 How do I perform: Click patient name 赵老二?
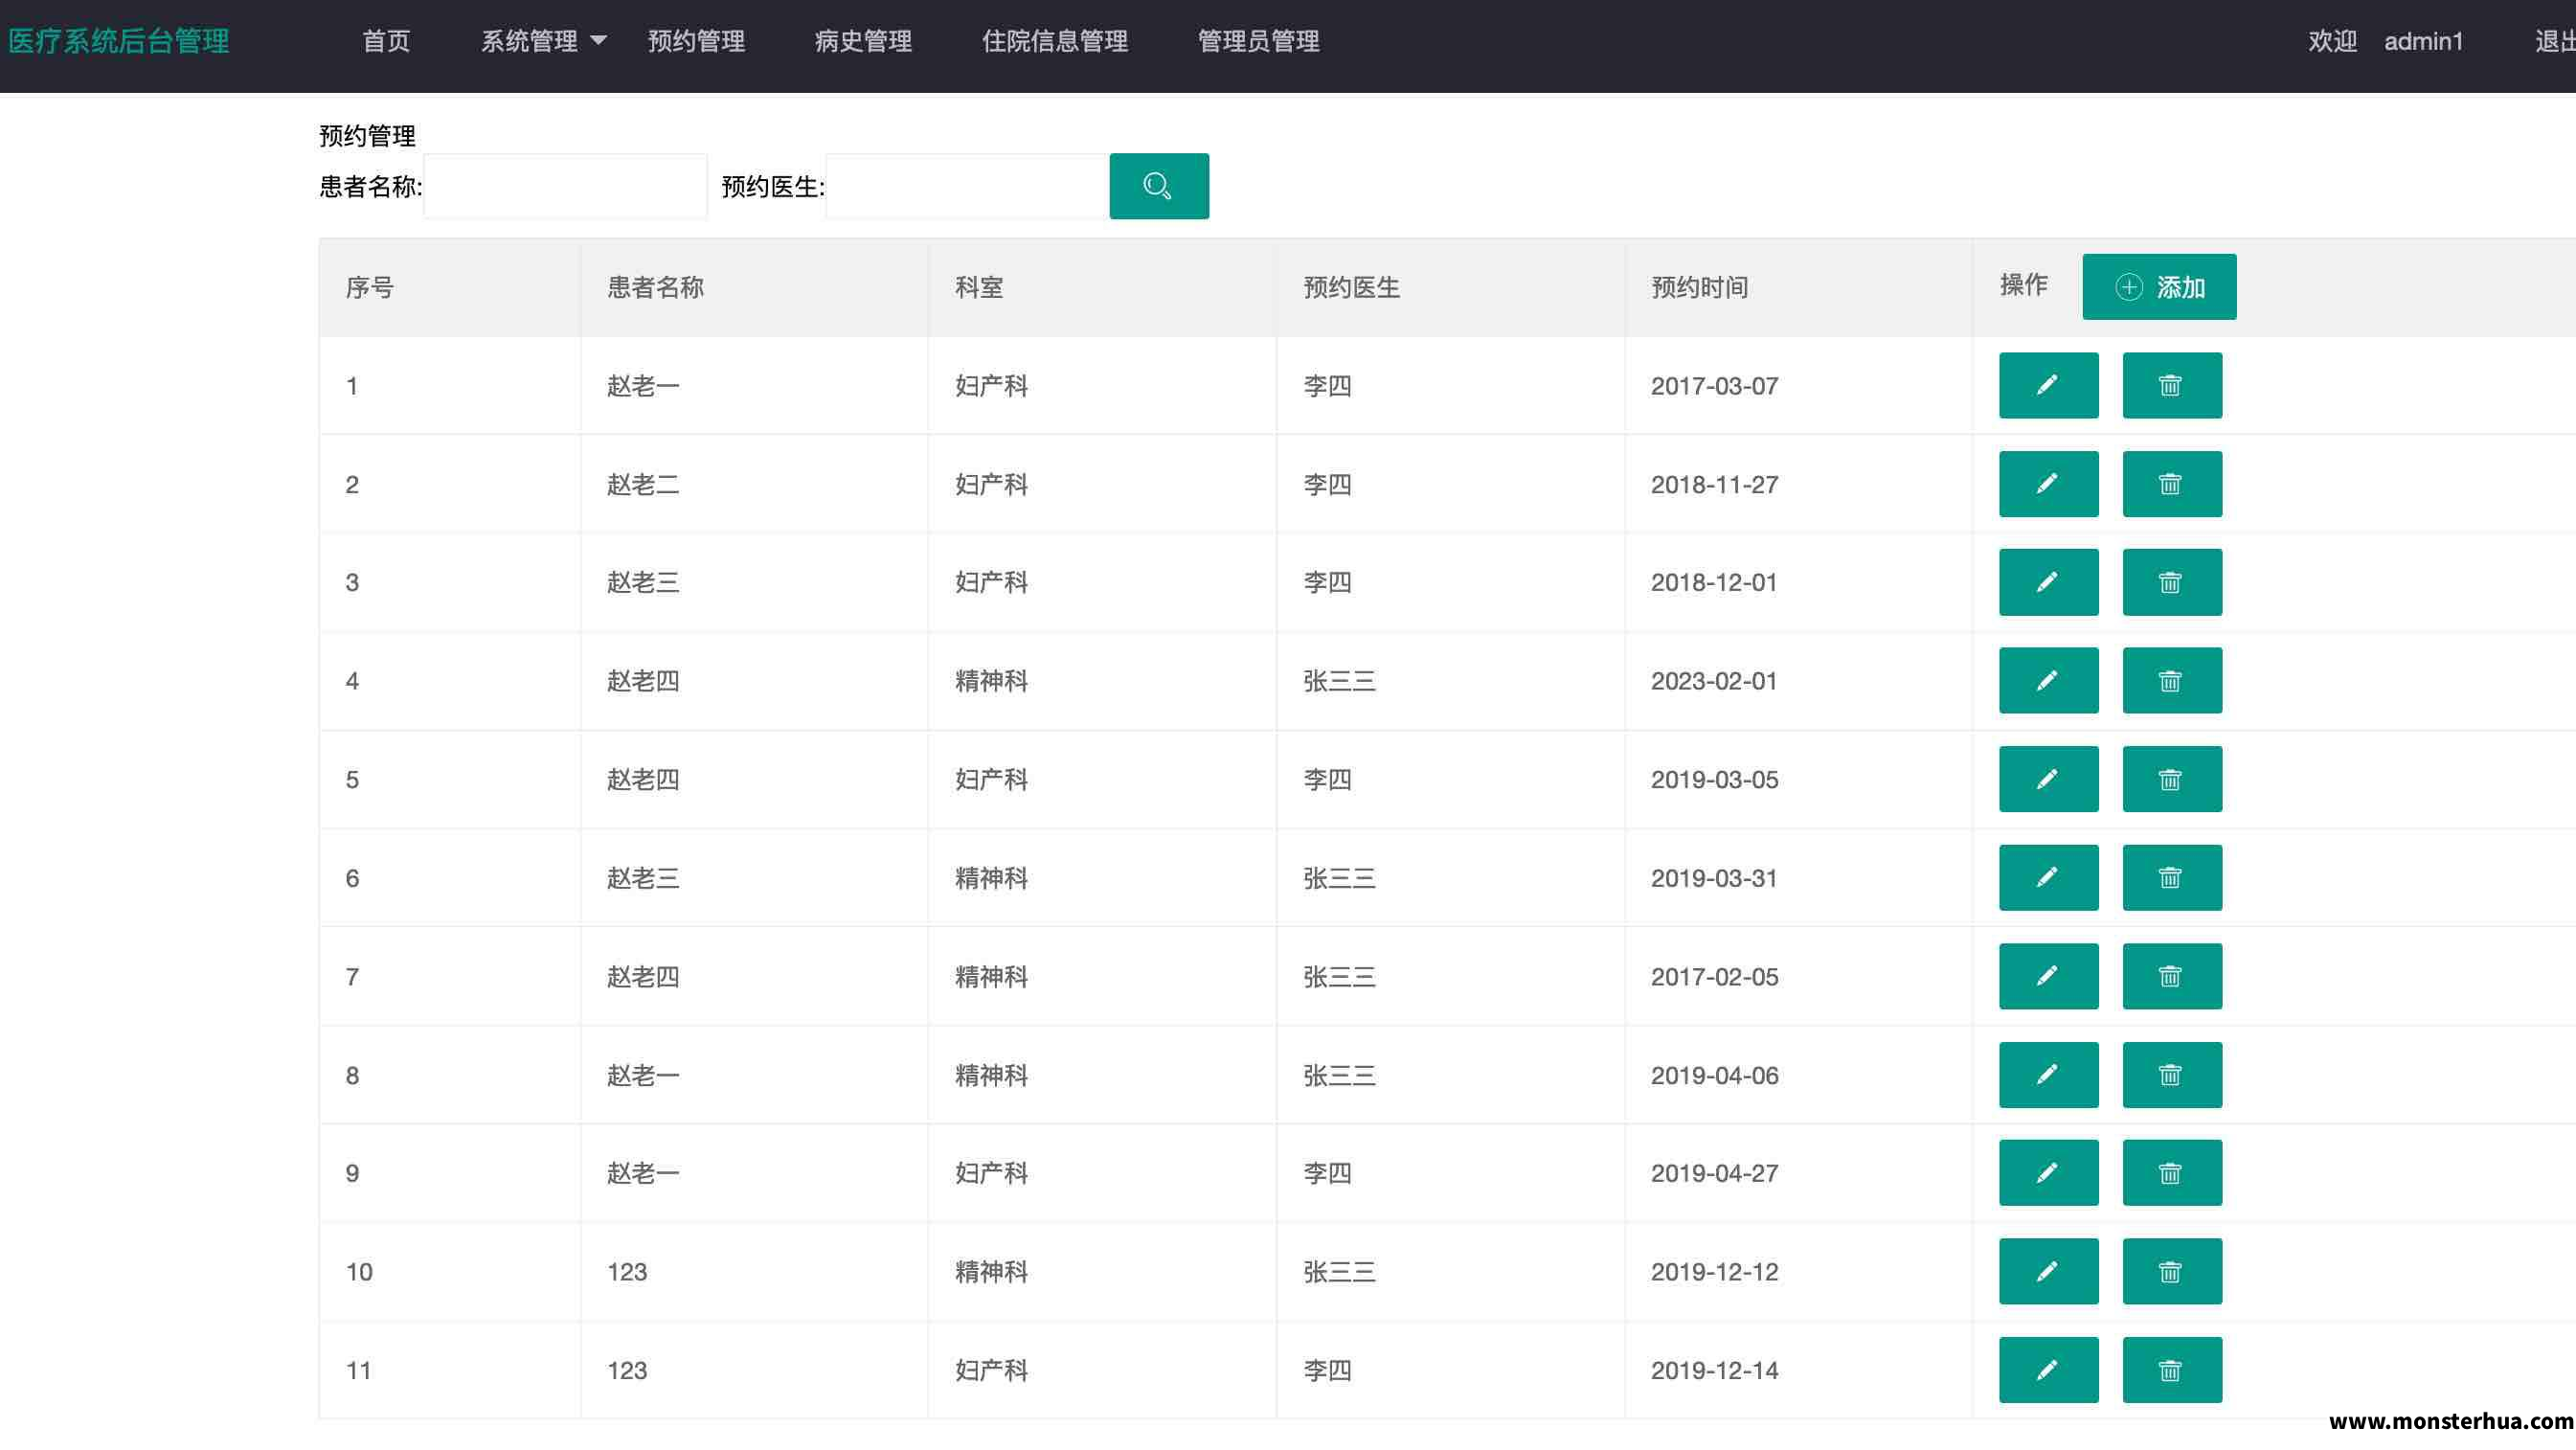tap(643, 484)
